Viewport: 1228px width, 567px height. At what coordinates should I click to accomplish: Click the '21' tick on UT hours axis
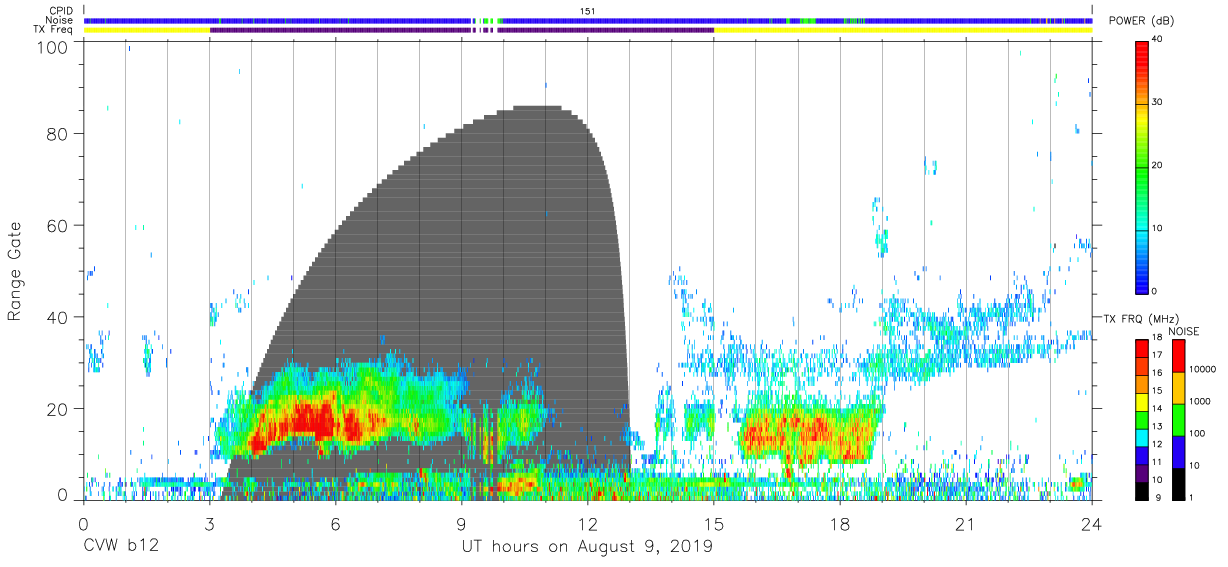[965, 524]
